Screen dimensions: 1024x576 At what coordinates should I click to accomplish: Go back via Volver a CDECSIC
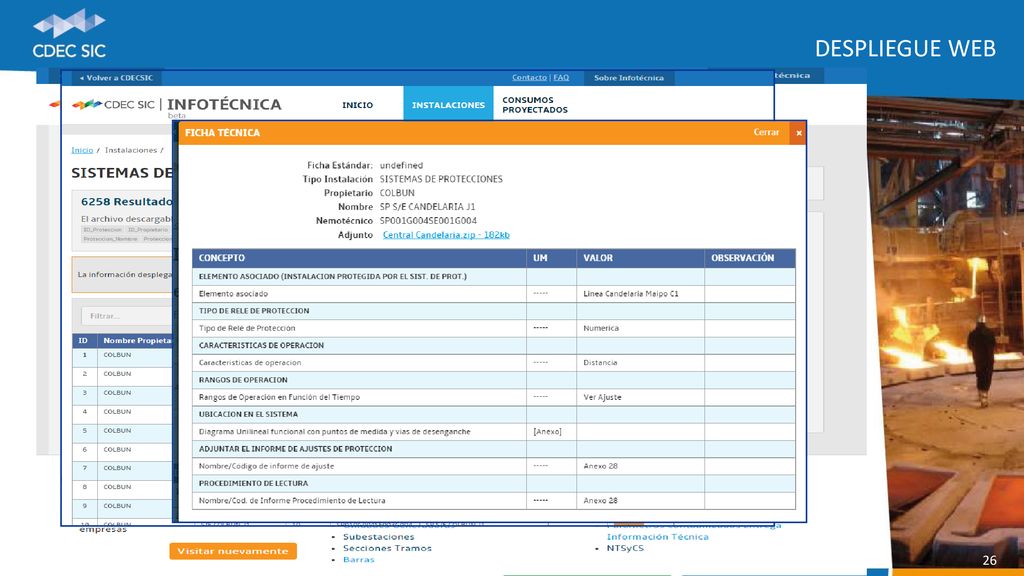(x=116, y=78)
